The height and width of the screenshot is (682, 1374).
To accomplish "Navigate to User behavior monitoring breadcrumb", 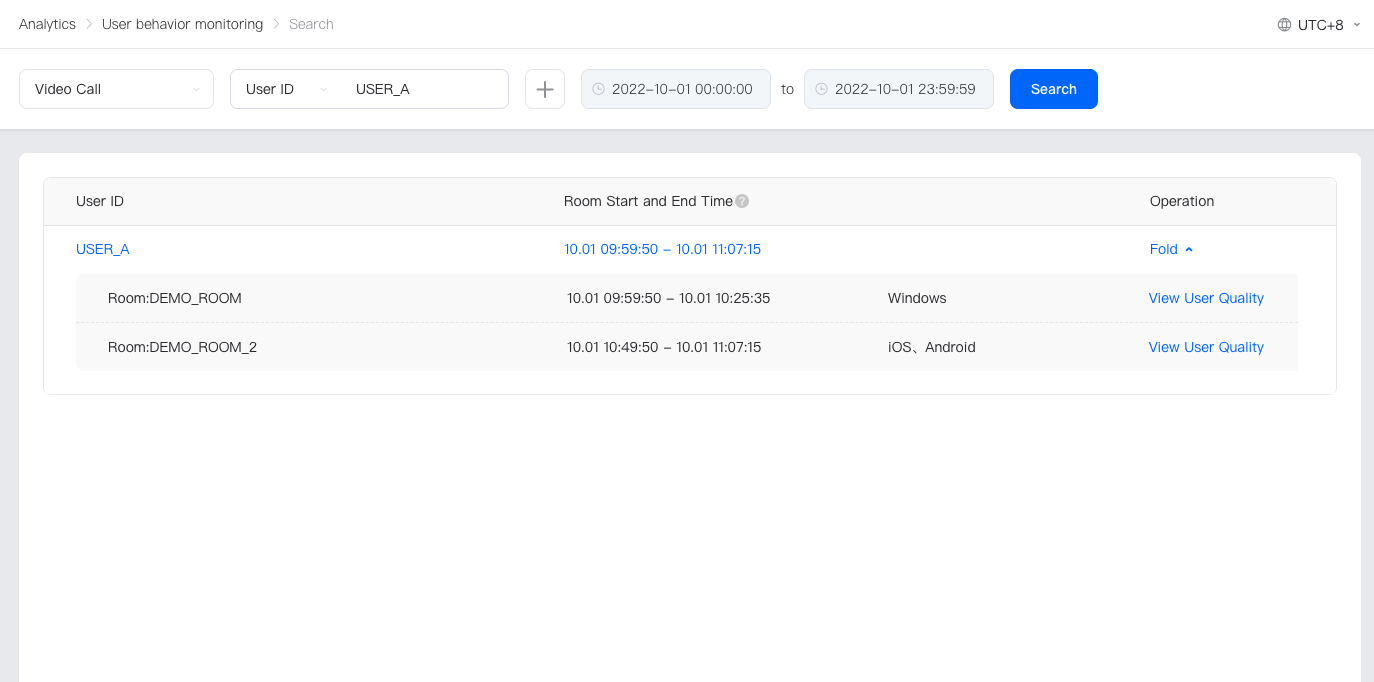I will click(x=182, y=24).
